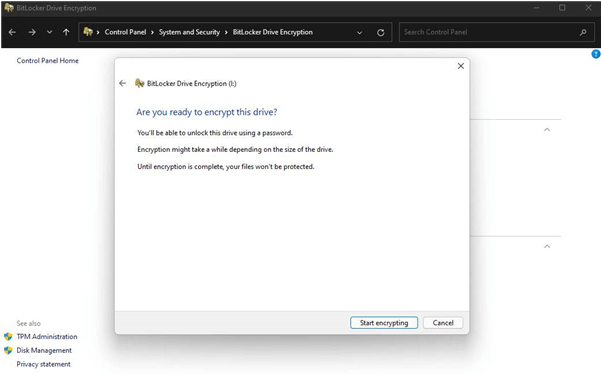602x374 pixels.
Task: Select Control Panel in the breadcrumb
Action: (x=125, y=32)
